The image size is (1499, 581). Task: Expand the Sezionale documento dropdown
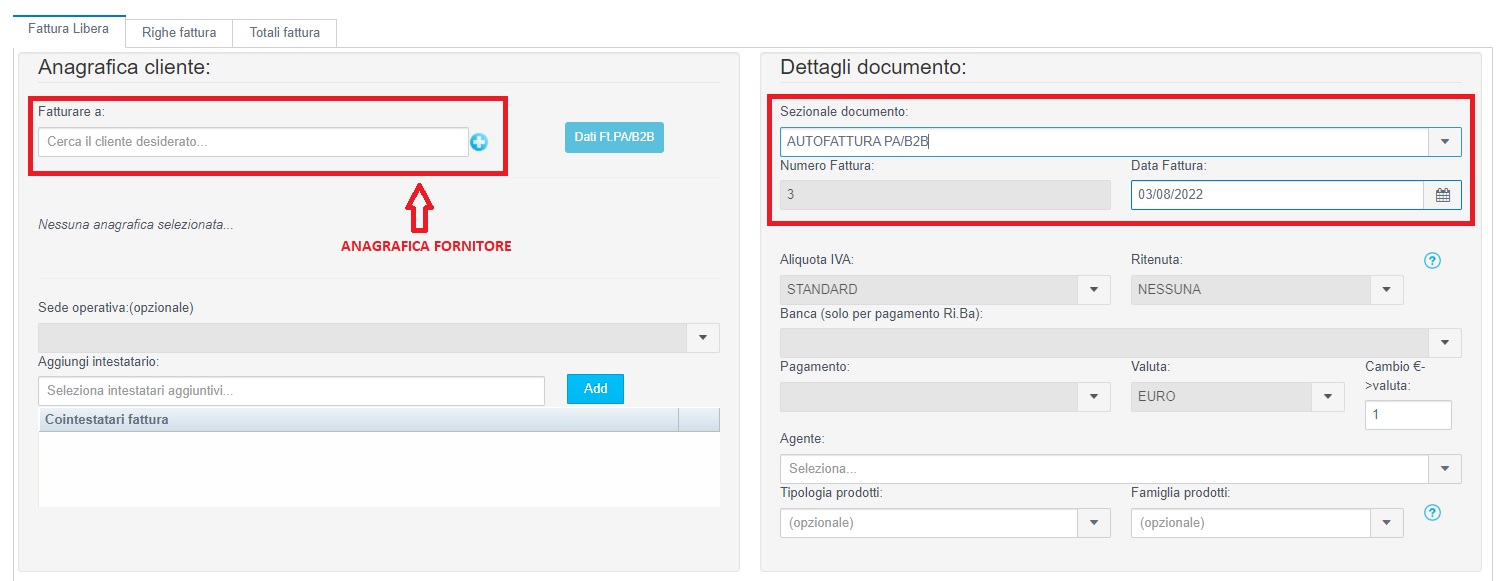[1444, 142]
